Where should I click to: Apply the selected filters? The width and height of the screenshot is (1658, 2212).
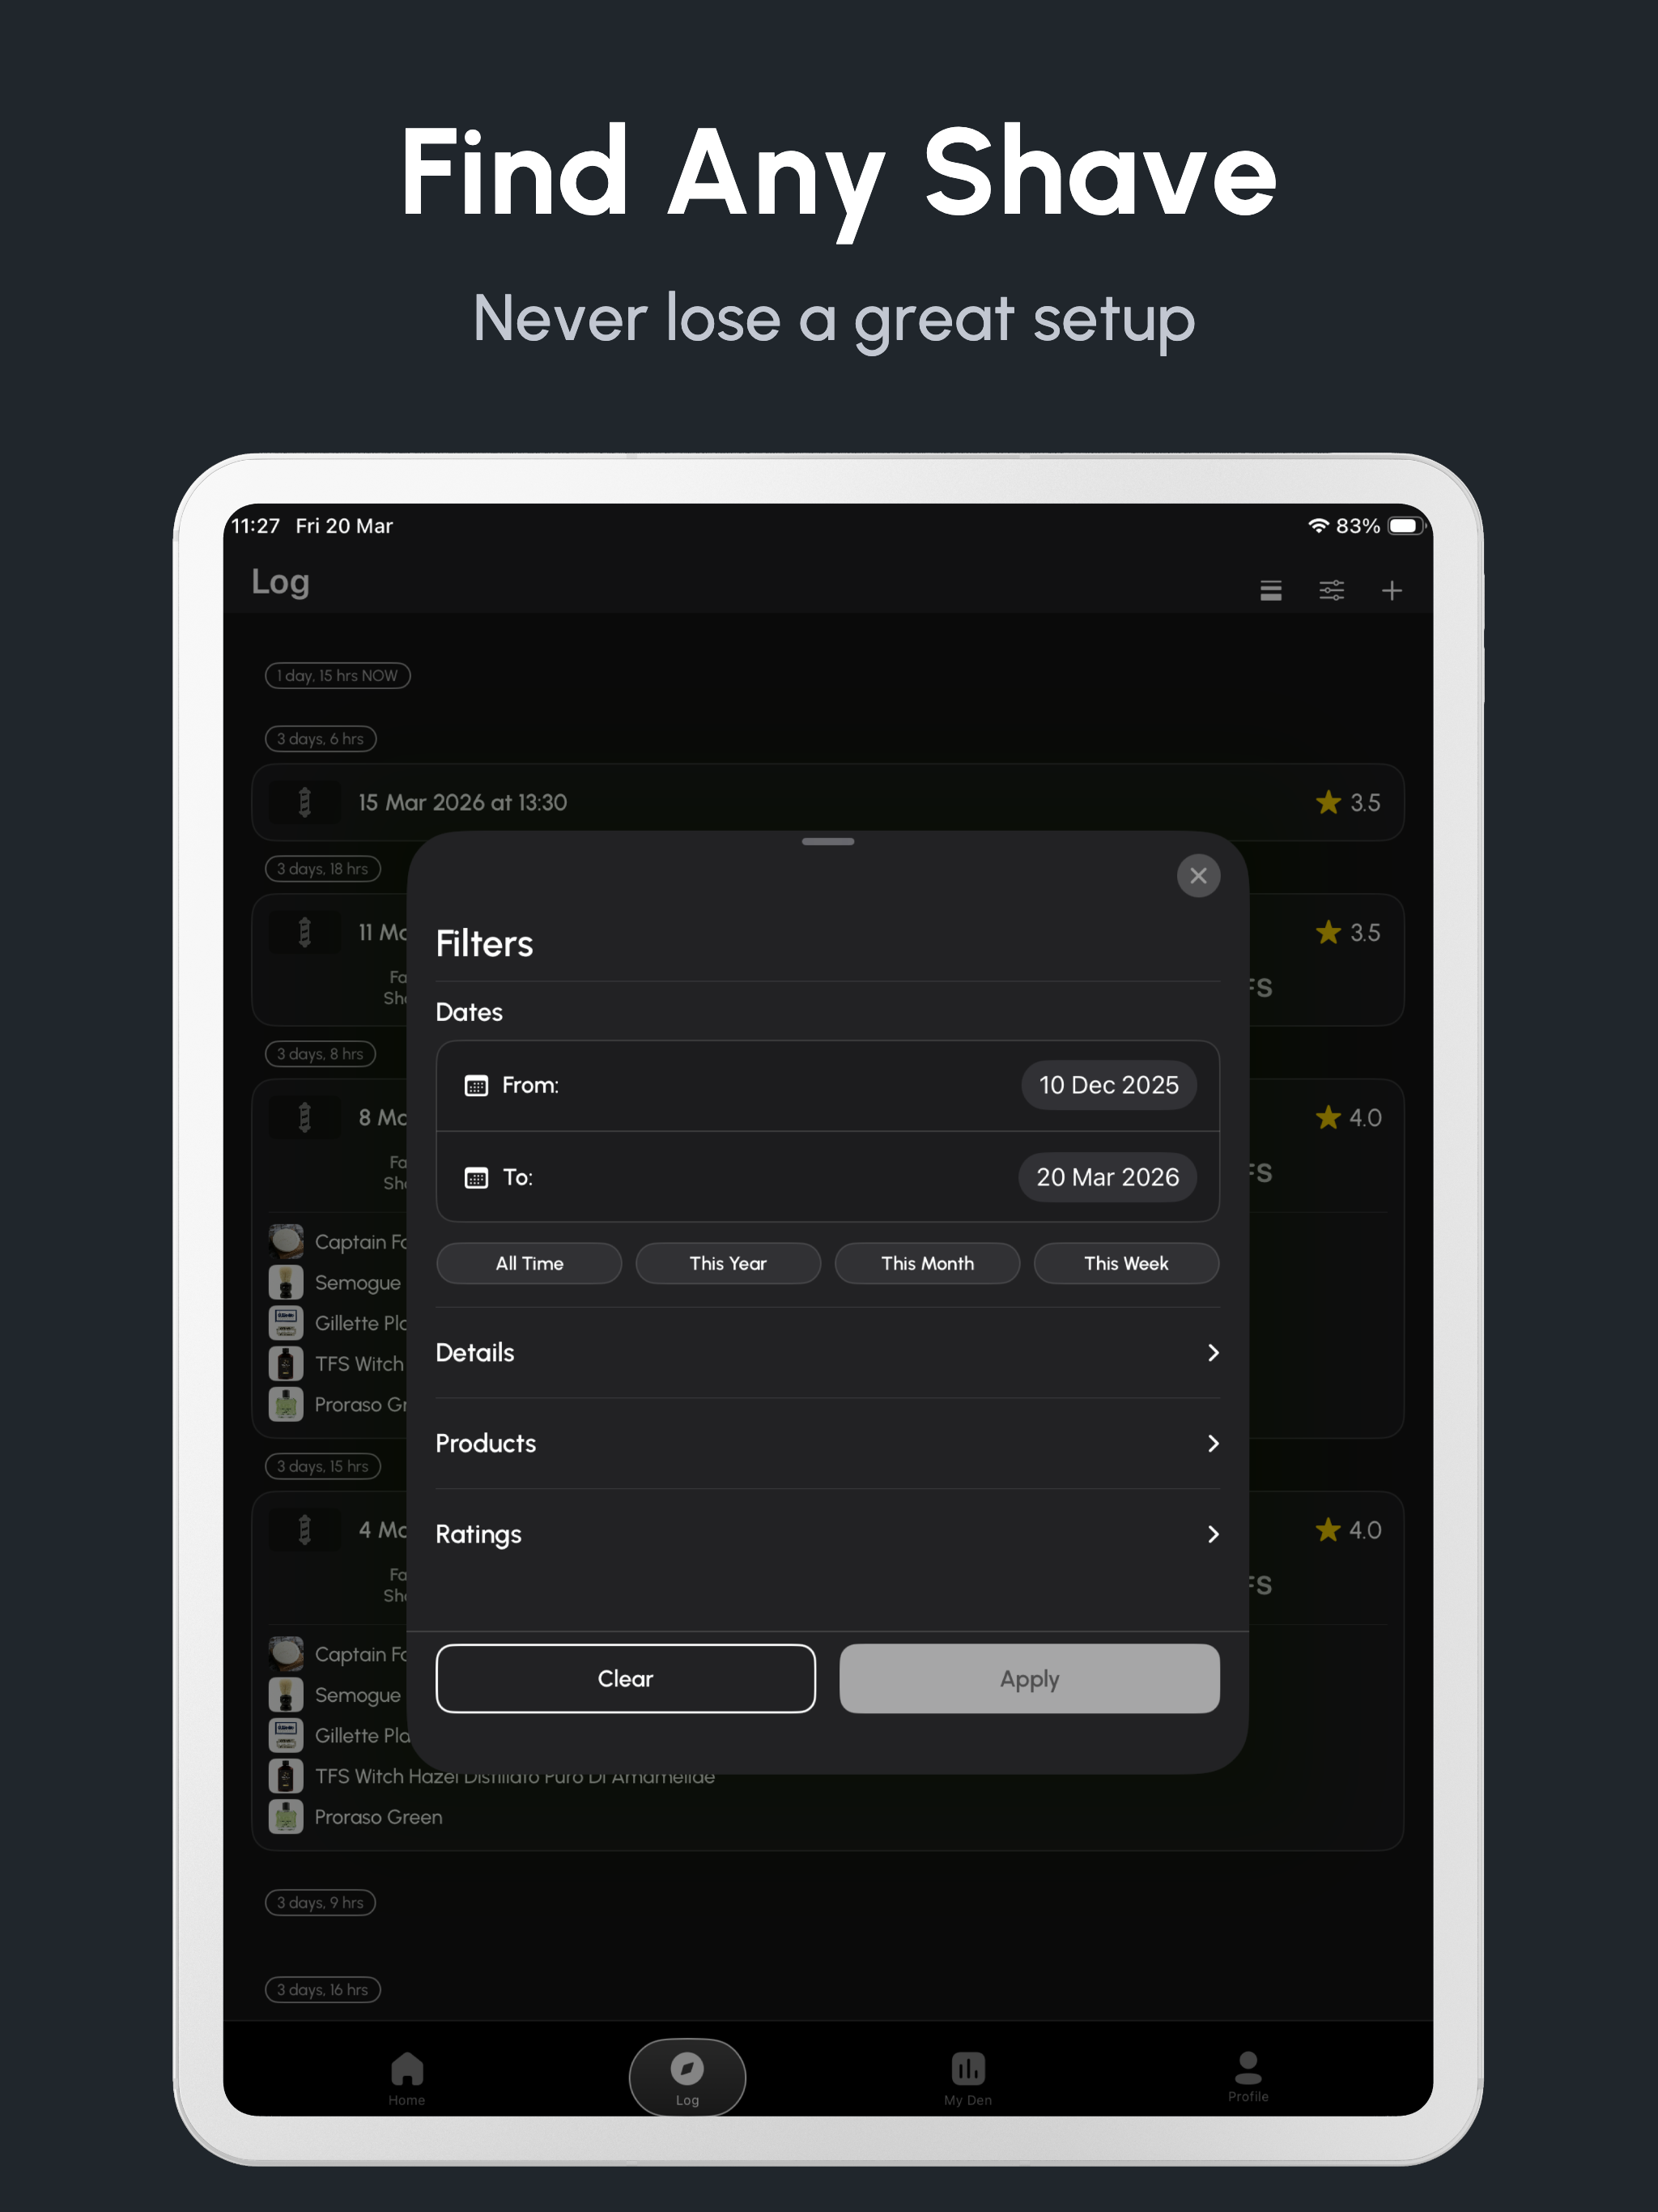coord(1029,1678)
